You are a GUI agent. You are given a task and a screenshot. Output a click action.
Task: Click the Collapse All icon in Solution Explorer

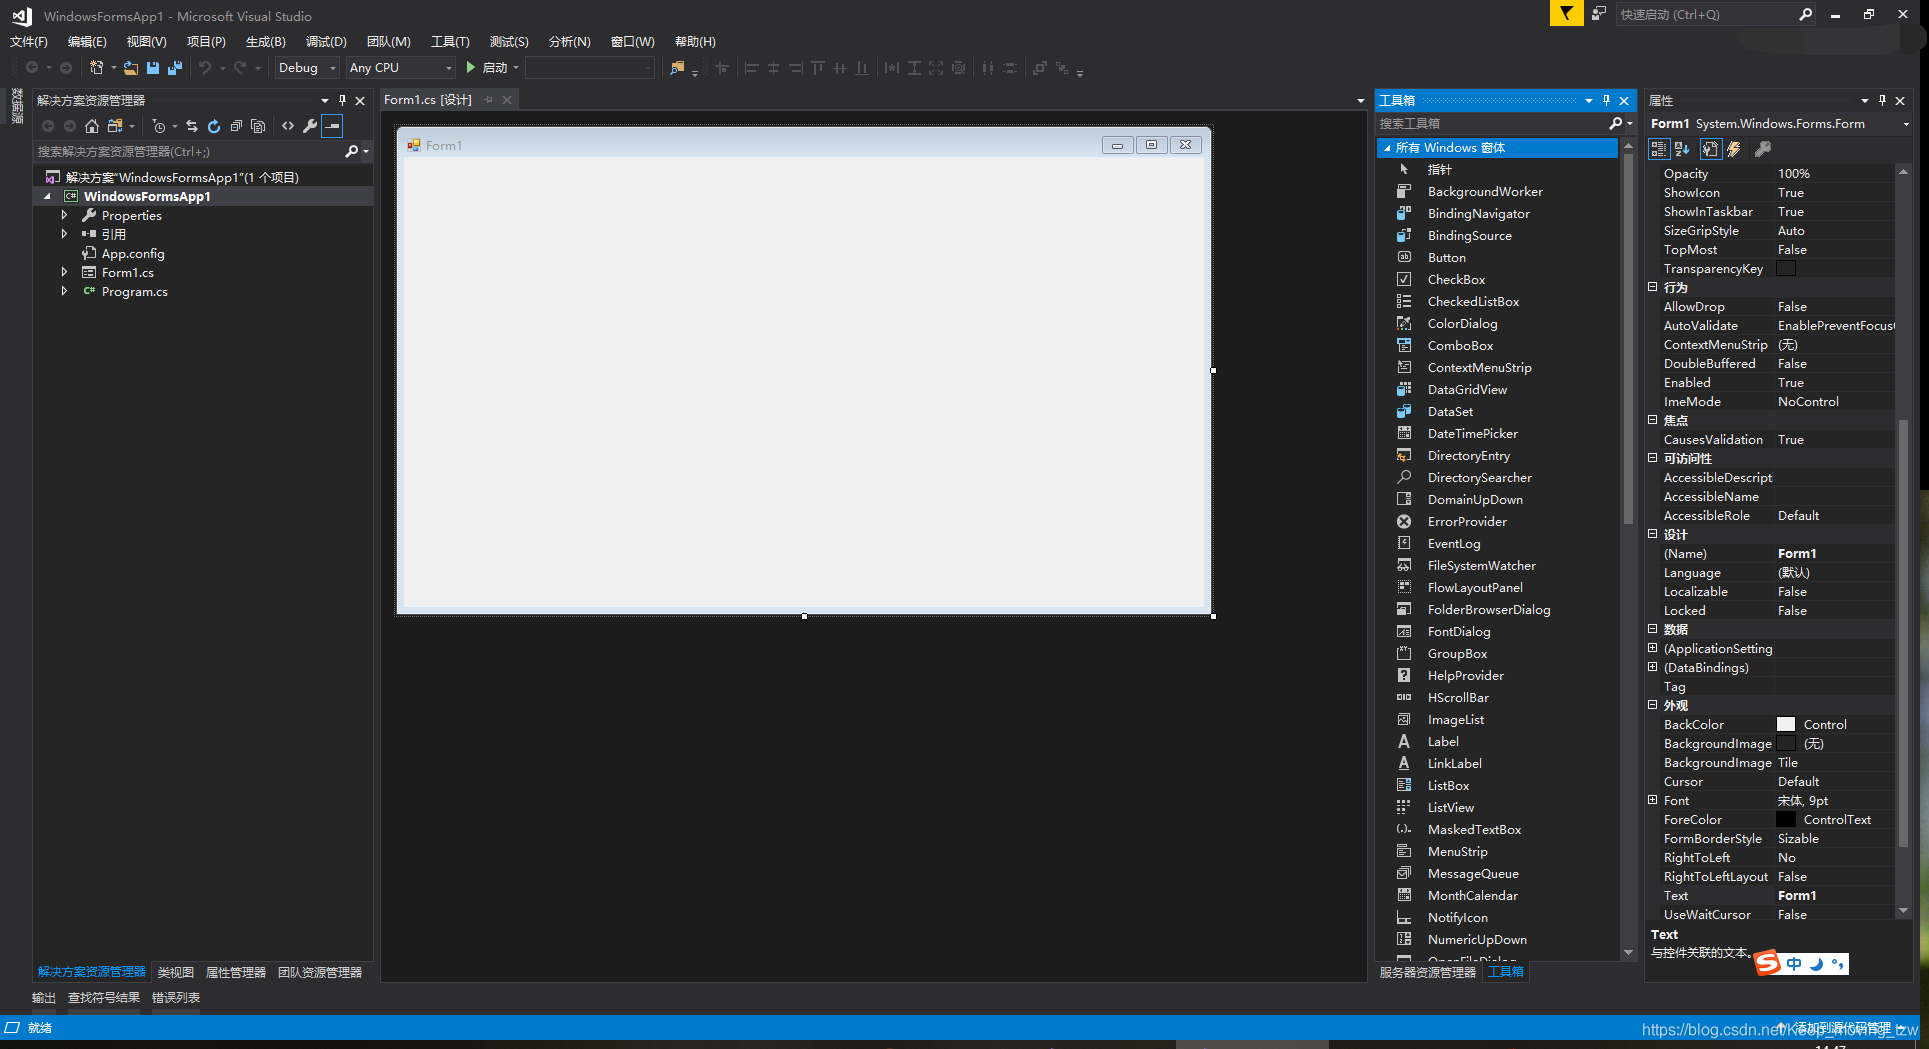(236, 126)
